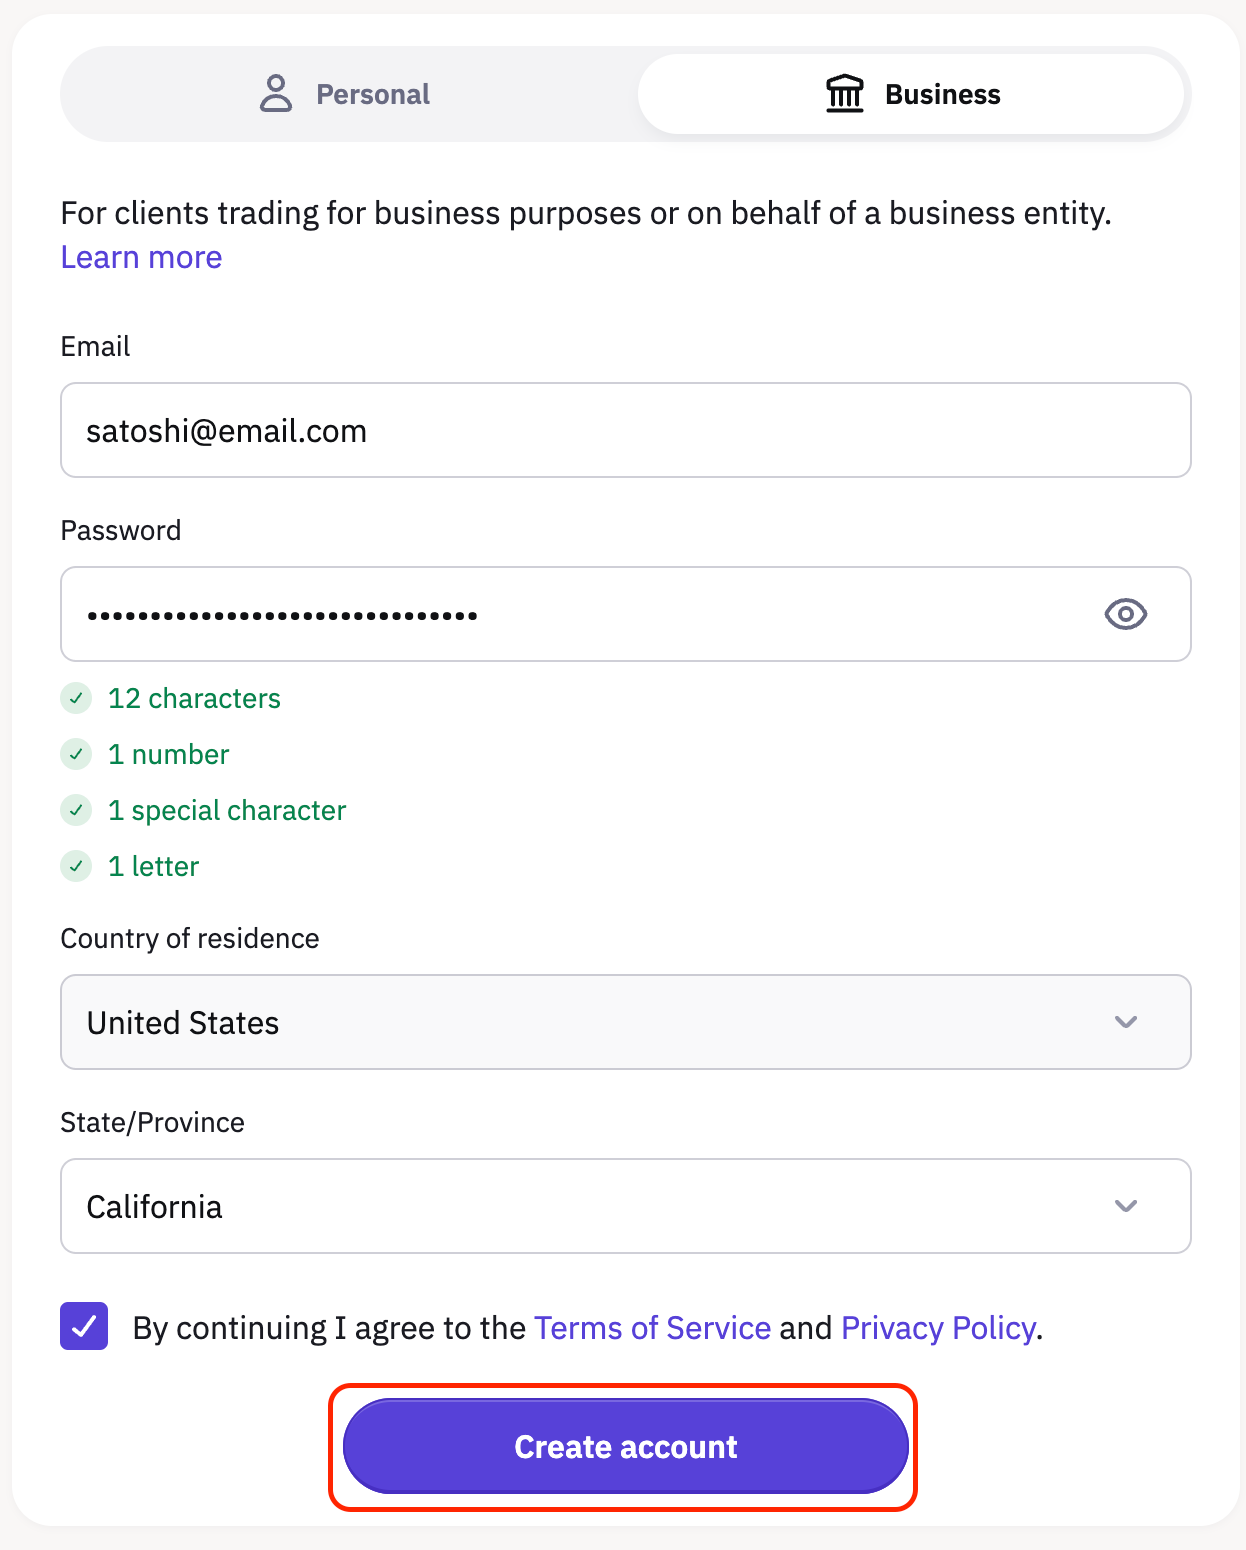
Task: Uncheck the Terms of Service agreement checkbox
Action: click(83, 1327)
